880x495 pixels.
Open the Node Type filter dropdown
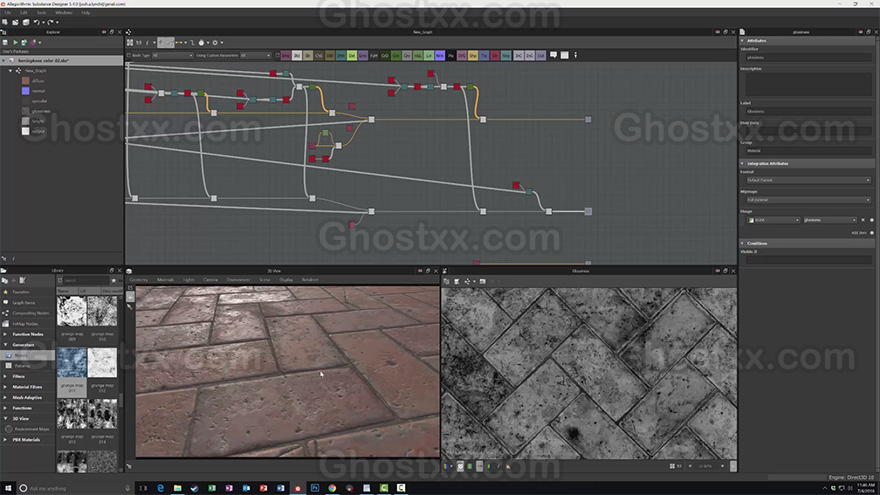point(173,56)
